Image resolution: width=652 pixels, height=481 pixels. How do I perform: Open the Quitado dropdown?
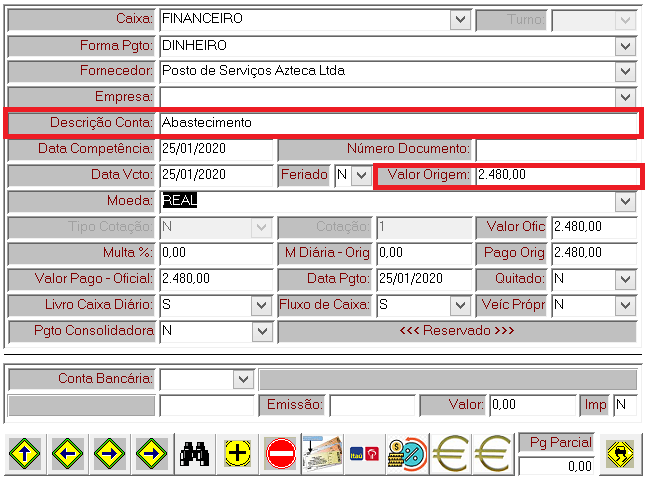point(625,279)
